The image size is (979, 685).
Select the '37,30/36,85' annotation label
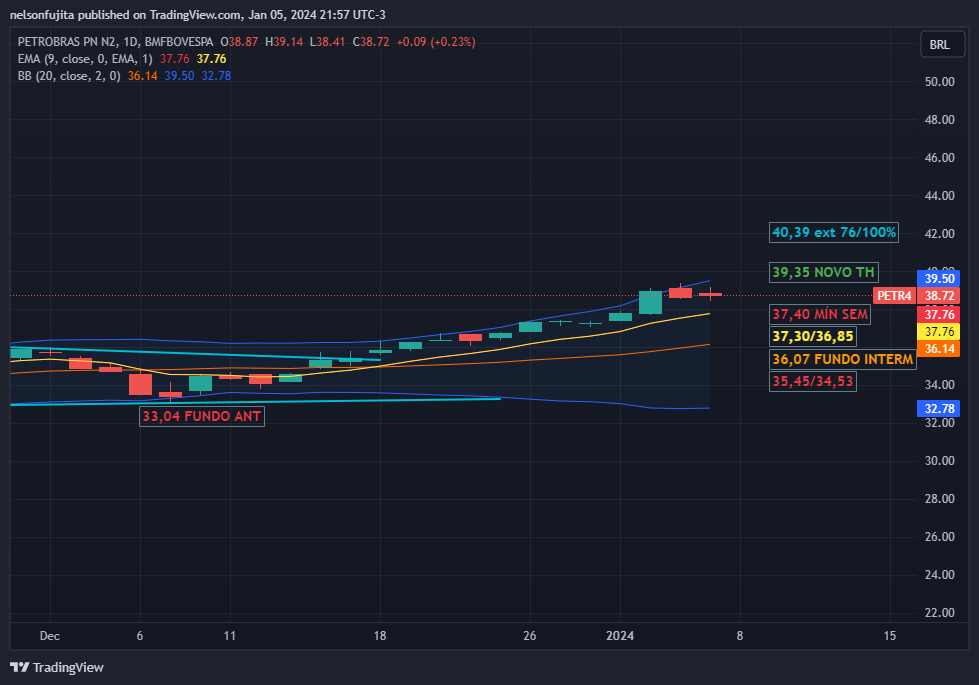pos(812,337)
